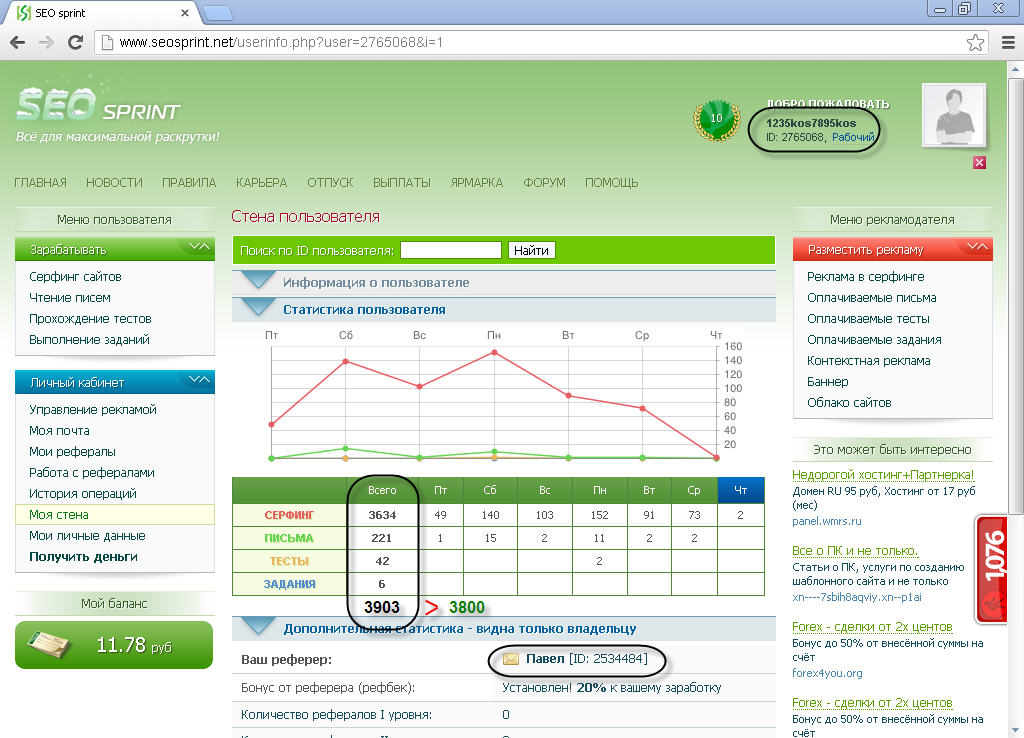
Task: Click the envelope icon next to Павел
Action: (x=511, y=659)
